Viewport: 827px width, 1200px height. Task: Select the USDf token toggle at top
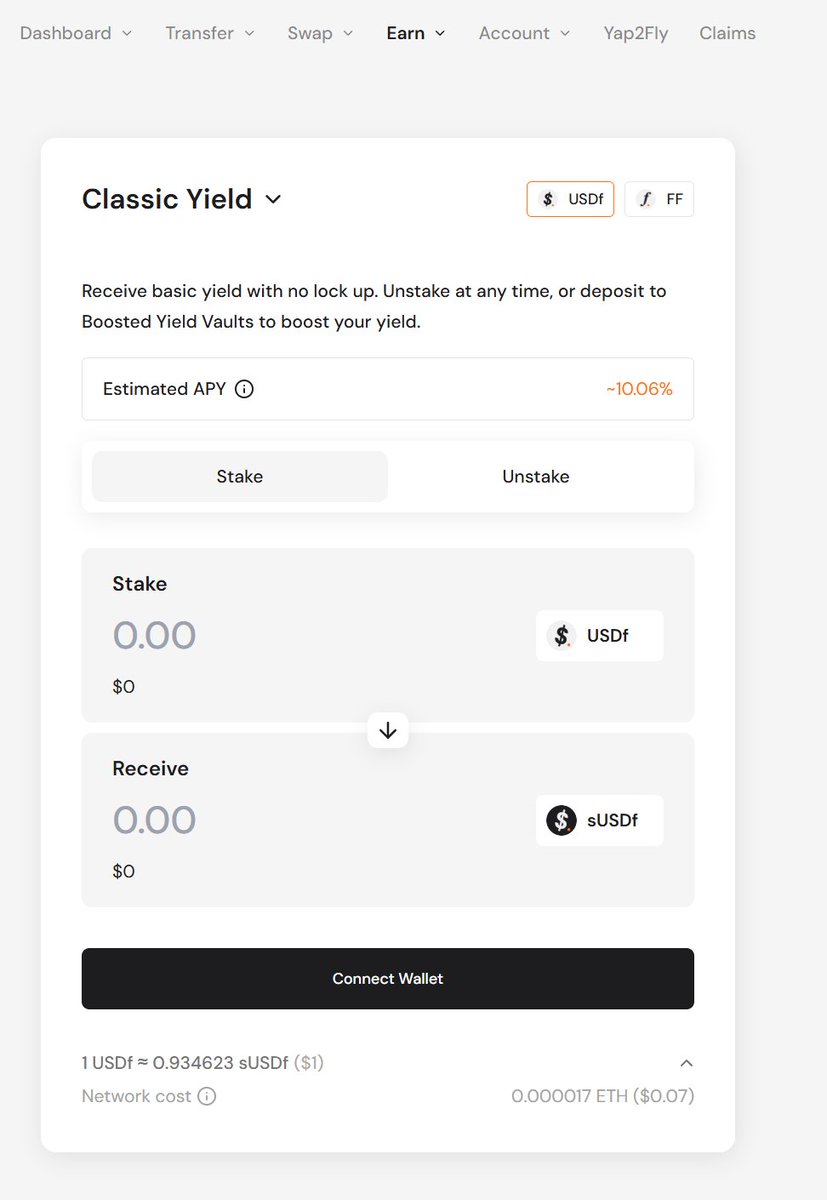pos(570,199)
